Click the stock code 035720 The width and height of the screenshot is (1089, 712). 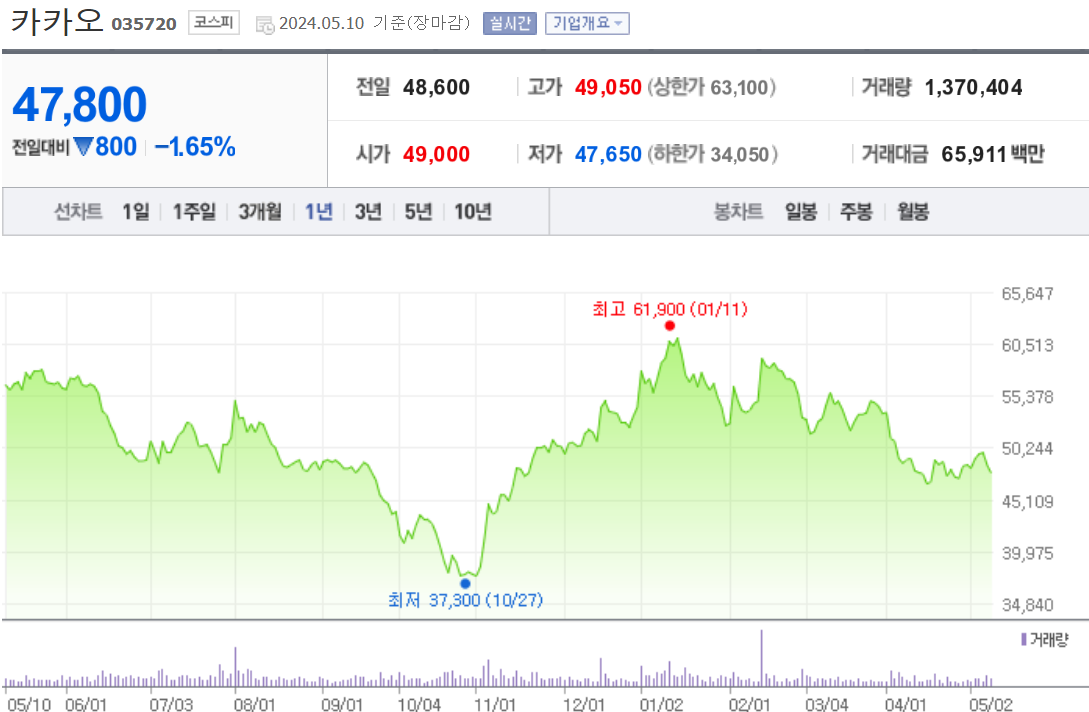144,24
